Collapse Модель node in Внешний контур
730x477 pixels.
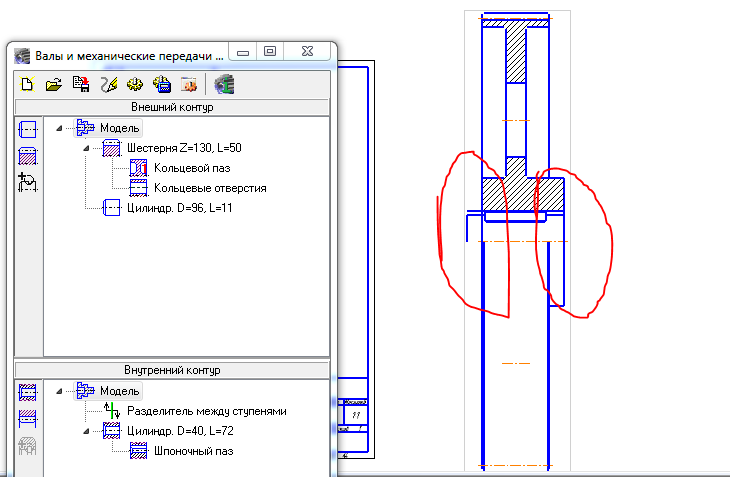pyautogui.click(x=59, y=128)
